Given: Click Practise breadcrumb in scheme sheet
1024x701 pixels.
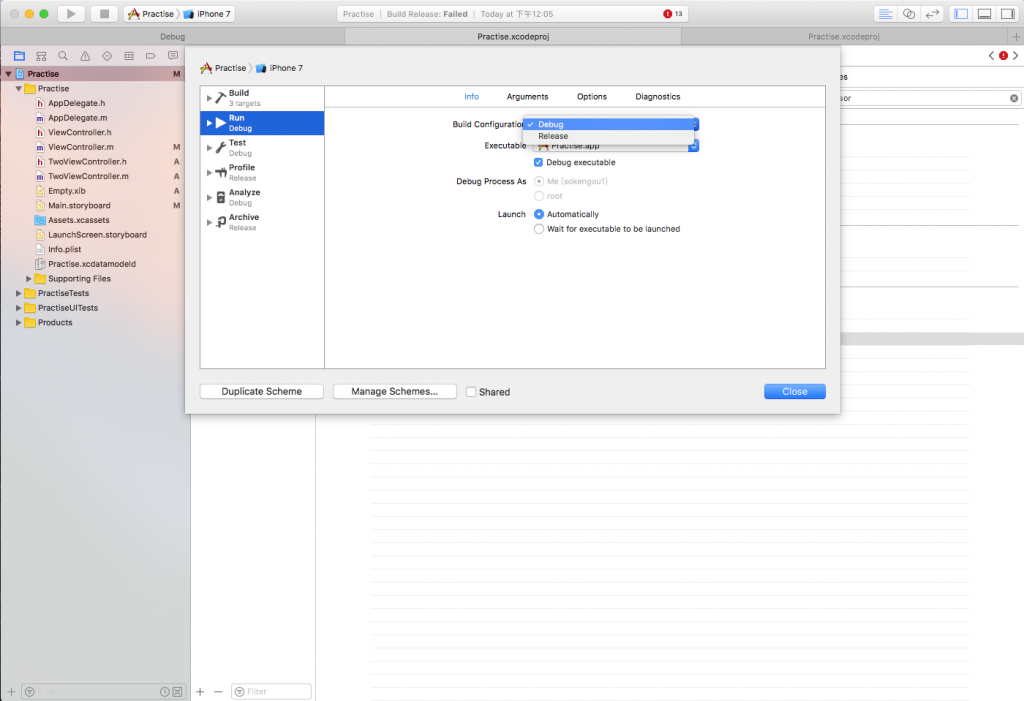Looking at the screenshot, I should pyautogui.click(x=223, y=68).
